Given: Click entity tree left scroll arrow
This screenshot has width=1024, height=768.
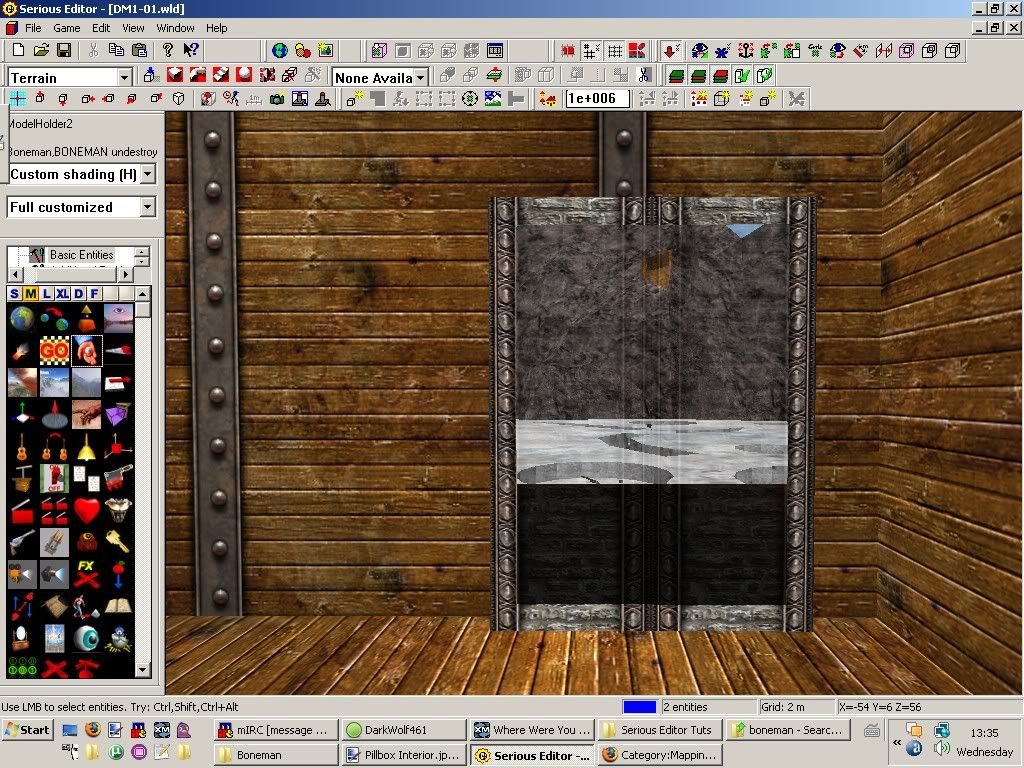Looking at the screenshot, I should (15, 274).
